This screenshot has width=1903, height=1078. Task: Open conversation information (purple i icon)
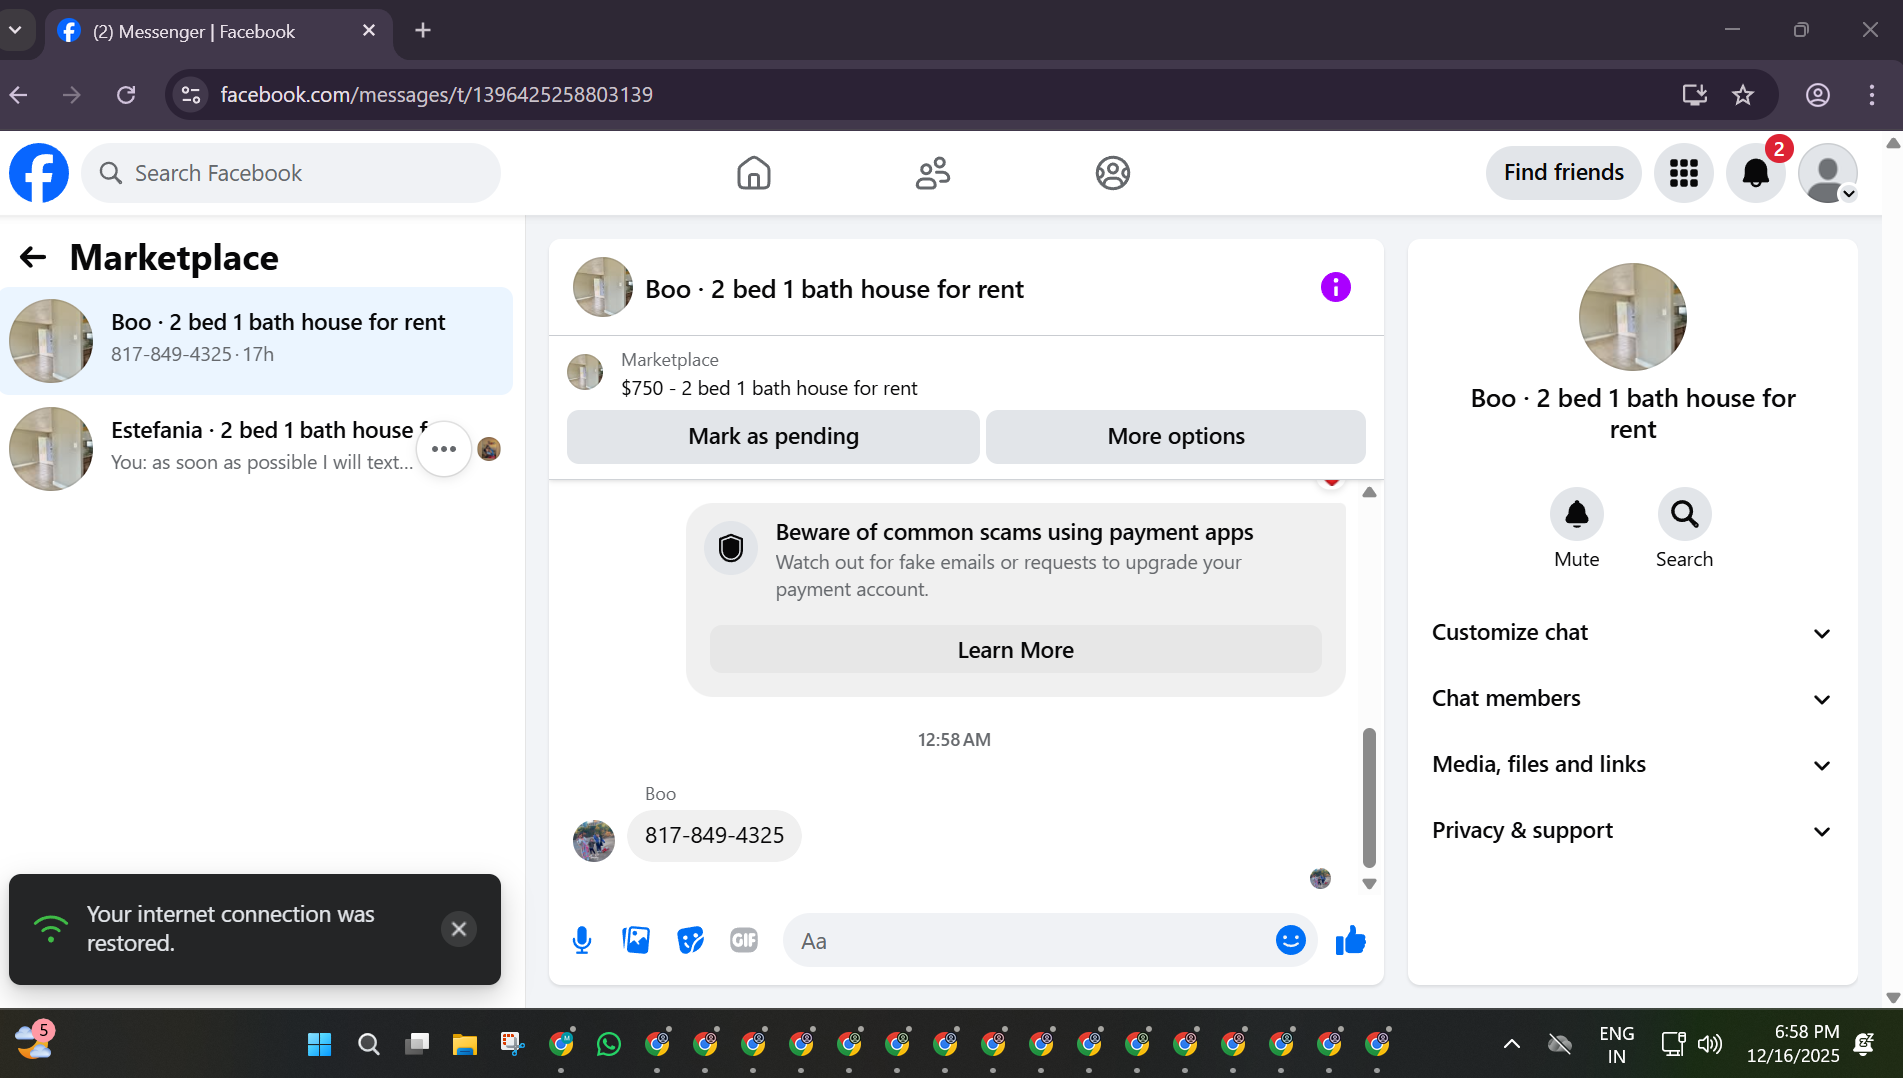(x=1336, y=287)
